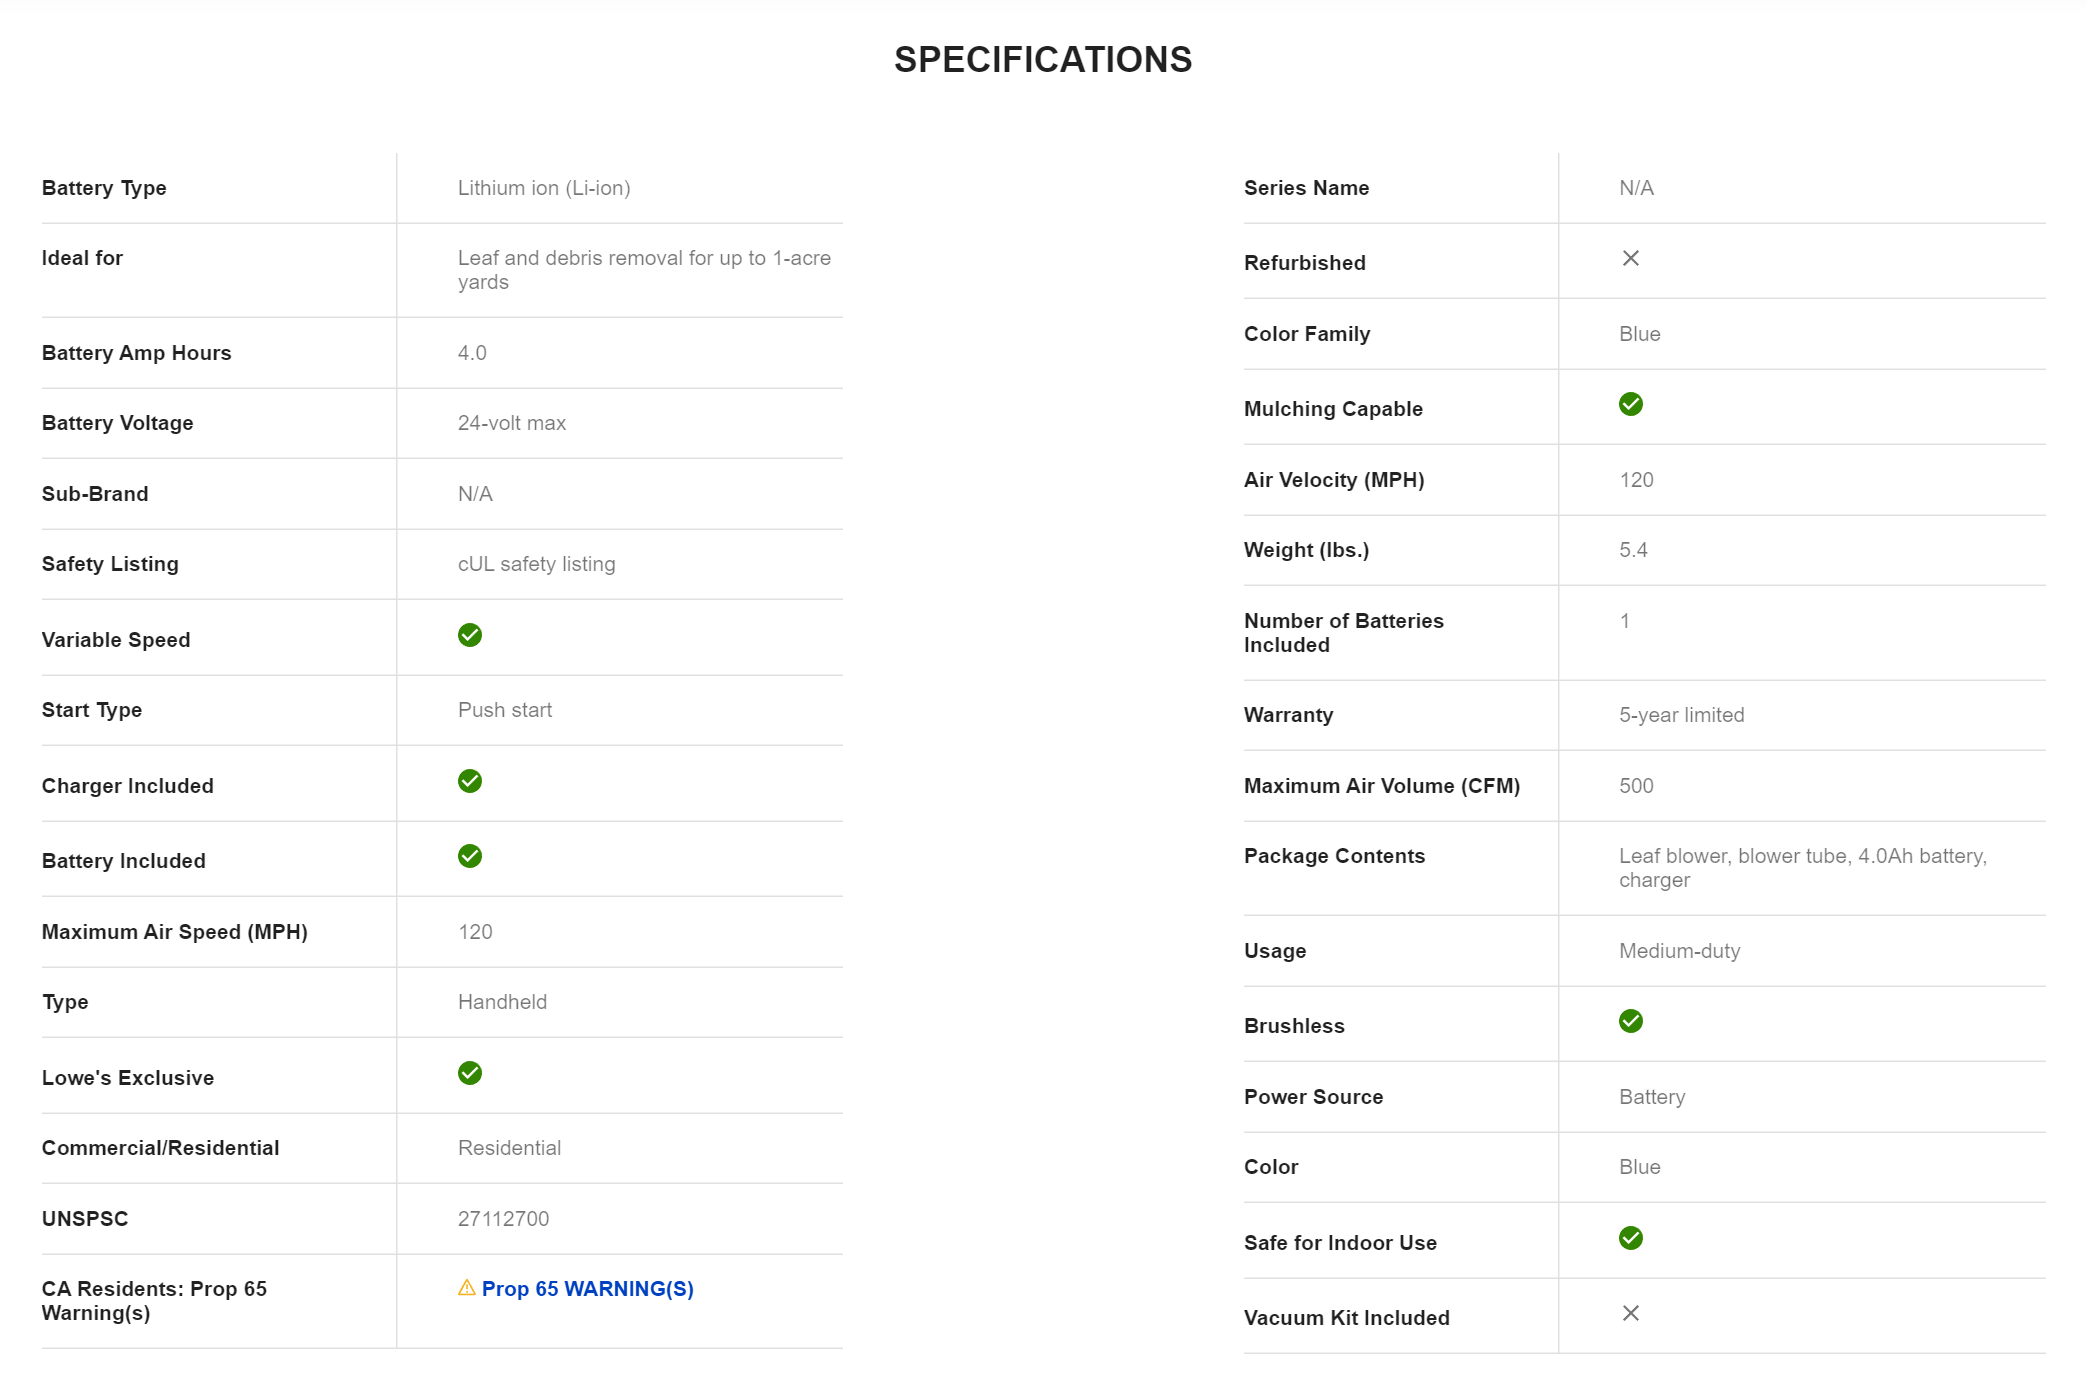
Task: Click the Safe for Indoor Use checkmark
Action: pyautogui.click(x=1631, y=1239)
